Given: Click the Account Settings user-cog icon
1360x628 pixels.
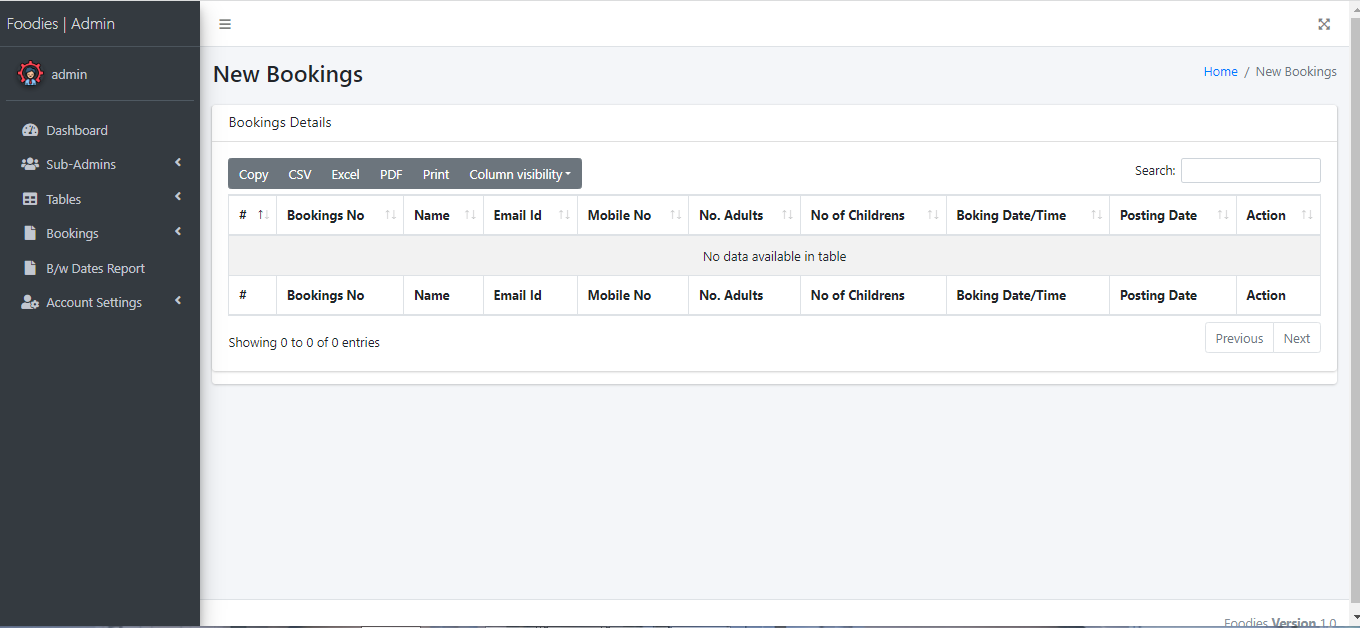Looking at the screenshot, I should (30, 302).
